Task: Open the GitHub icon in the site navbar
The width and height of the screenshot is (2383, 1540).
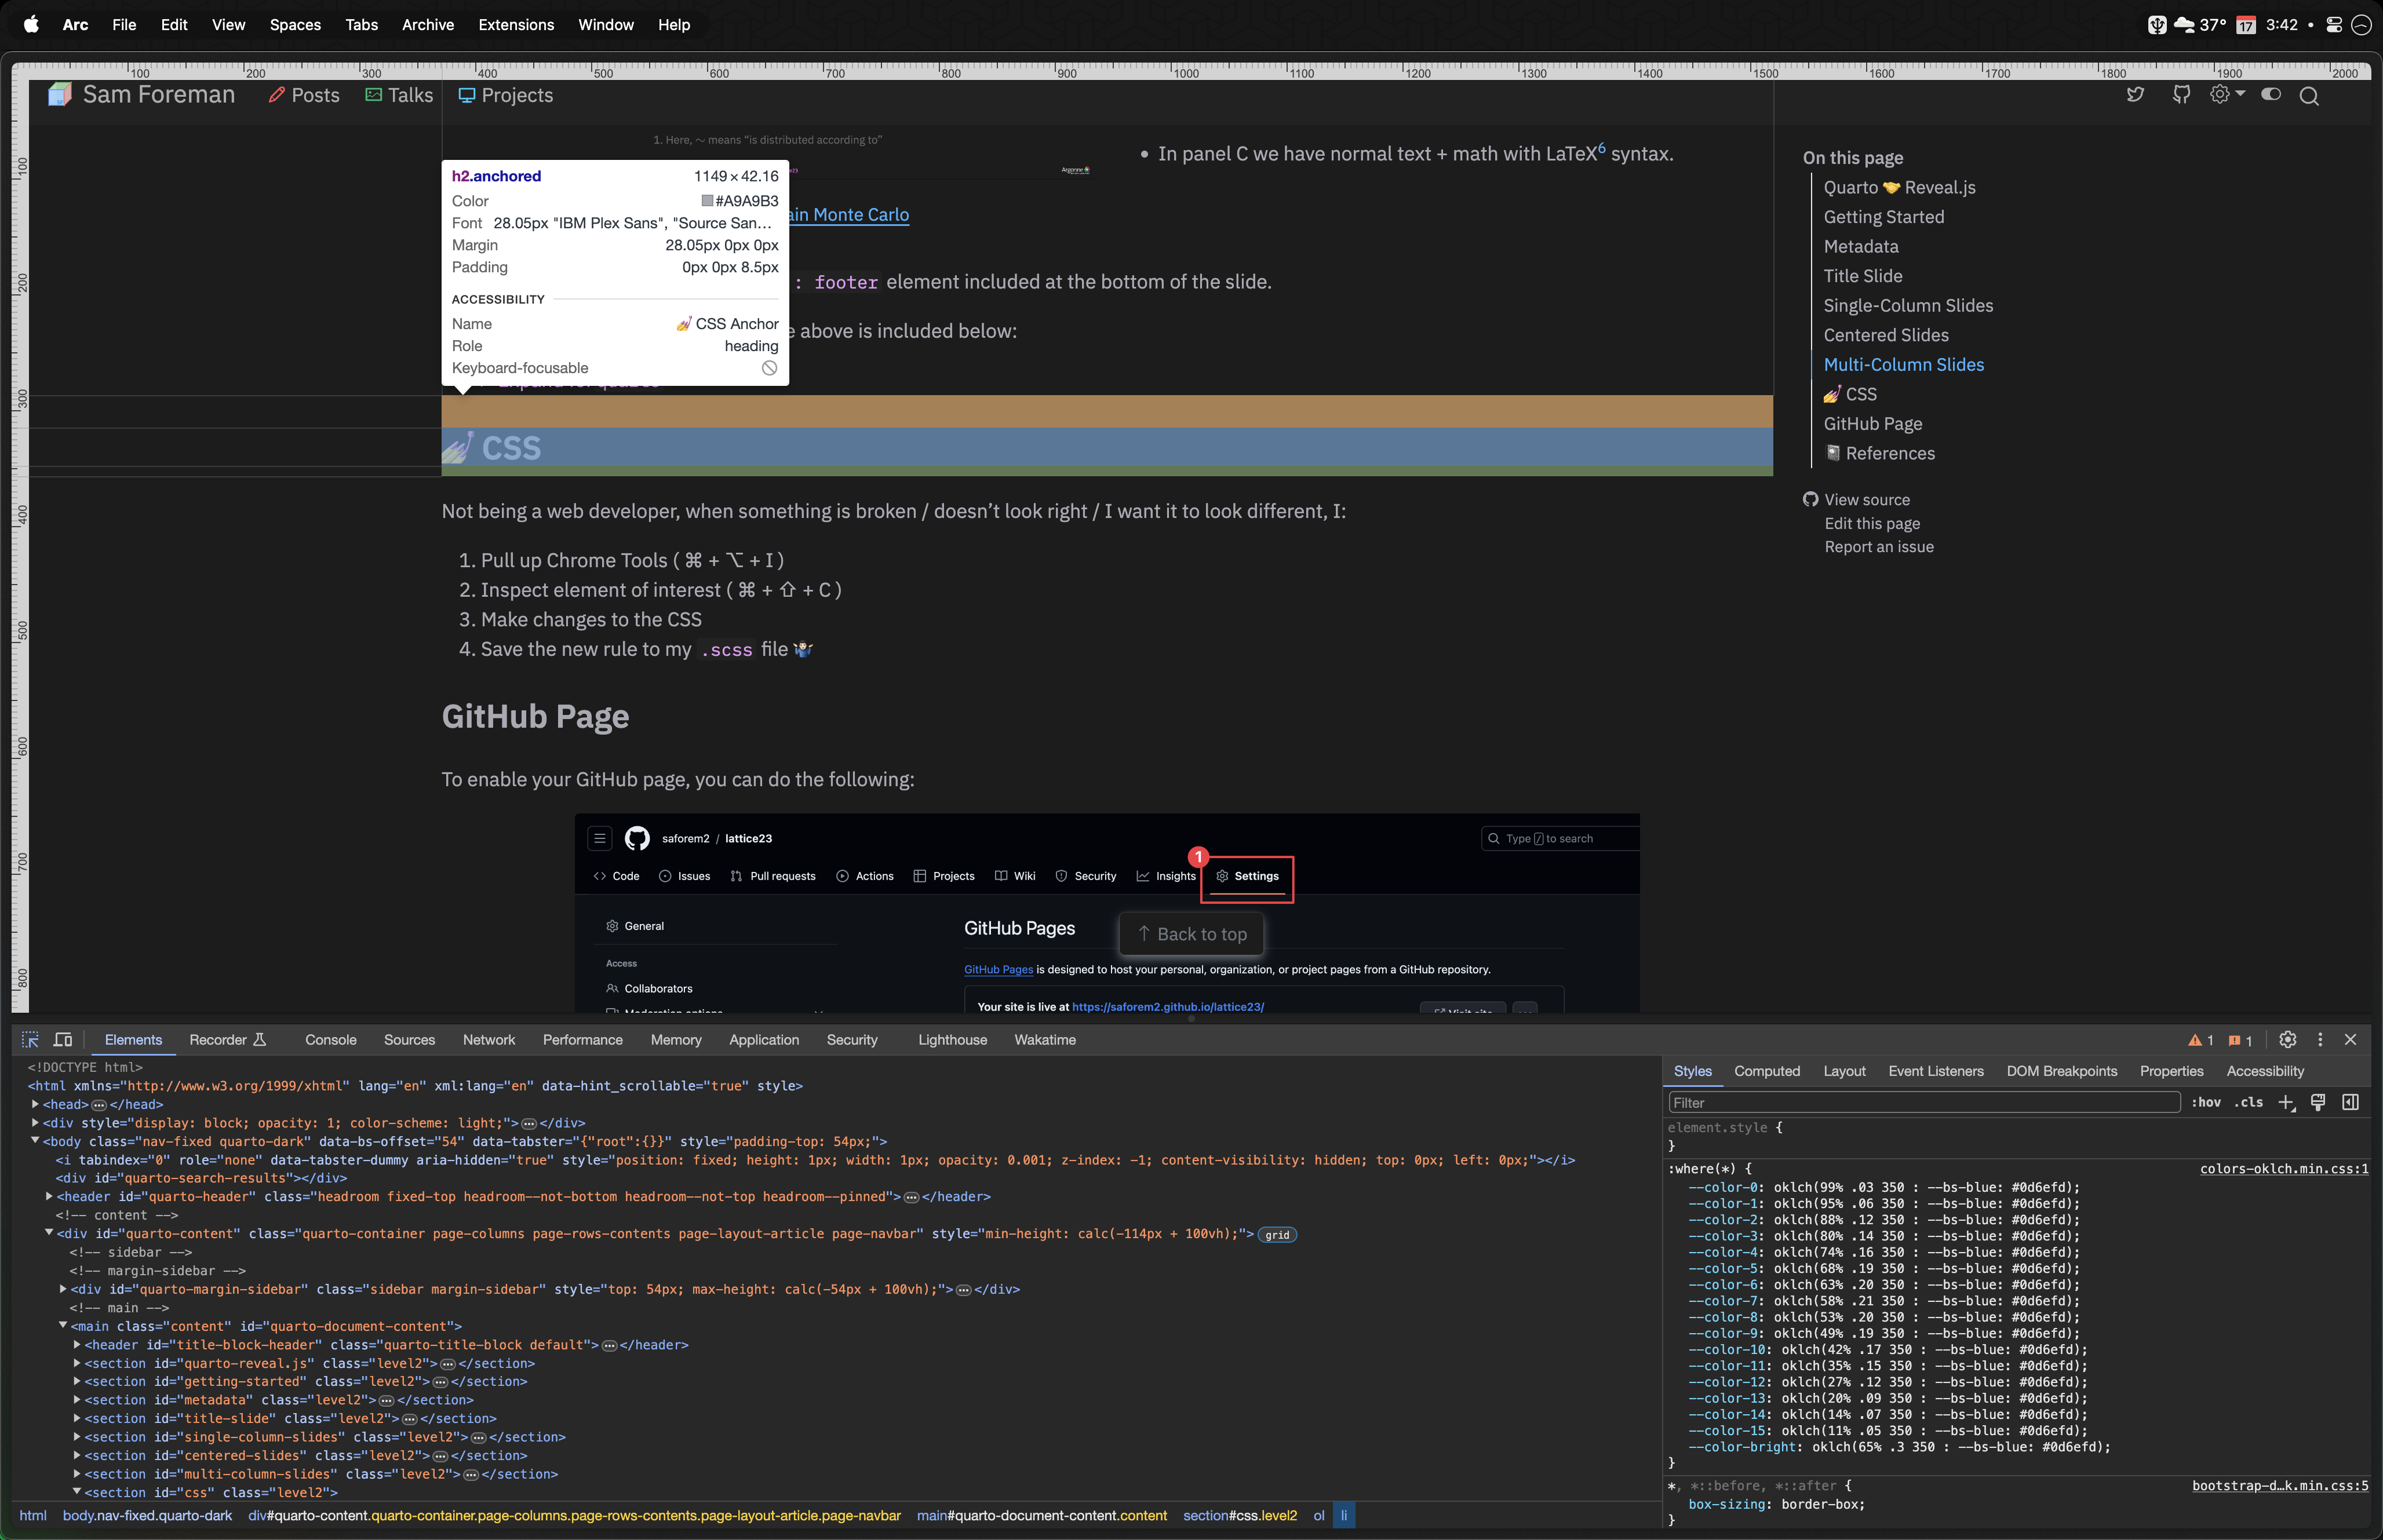Action: point(2181,95)
